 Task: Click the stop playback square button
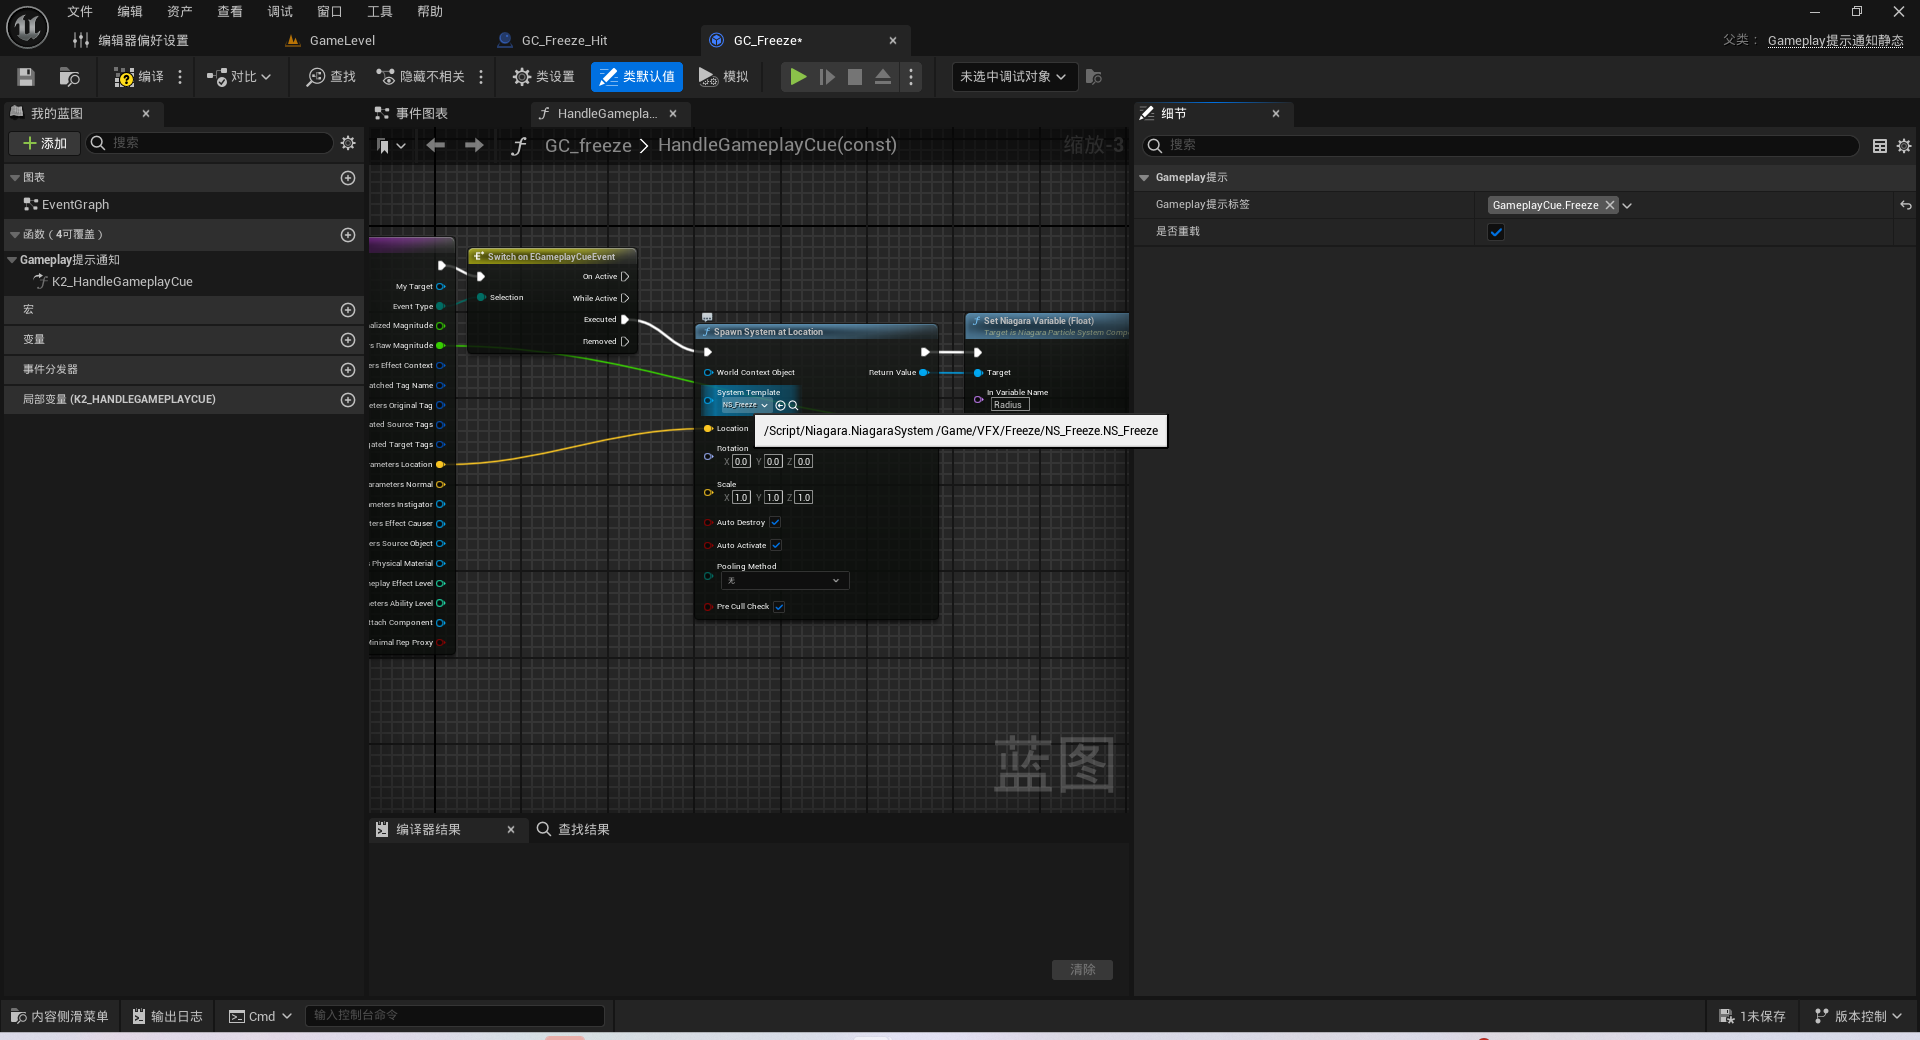855,77
